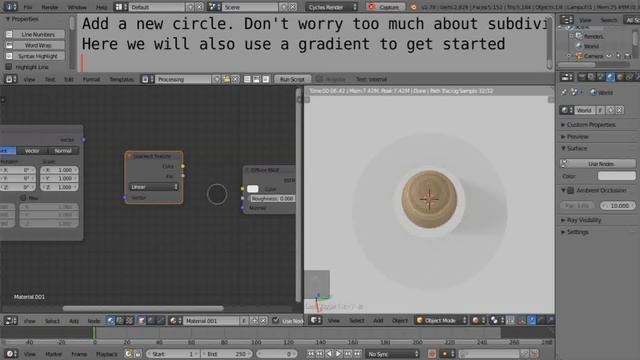The height and width of the screenshot is (360, 640).
Task: Click the node editor horizontal scrollbar
Action: [143, 308]
